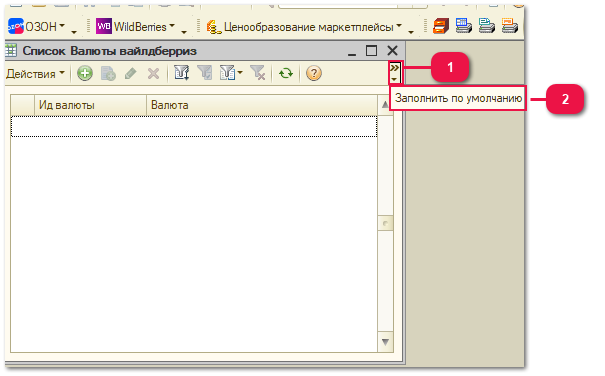Click the grayed delete X icon
The image size is (605, 376).
(x=154, y=73)
